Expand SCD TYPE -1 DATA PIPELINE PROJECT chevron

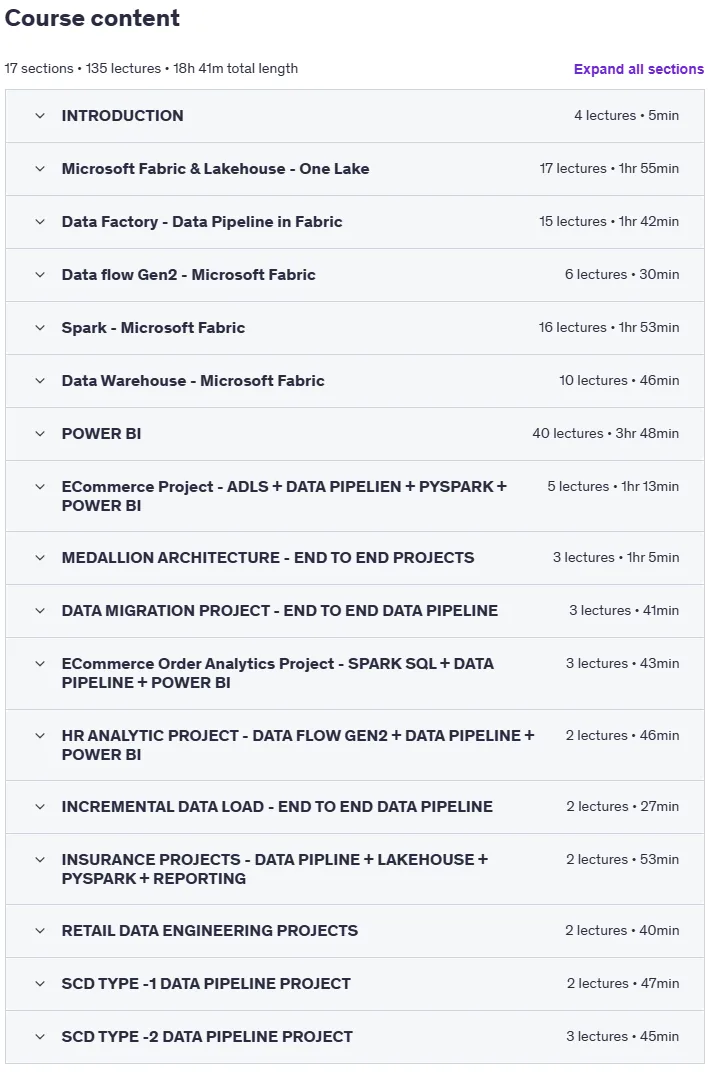pos(40,984)
